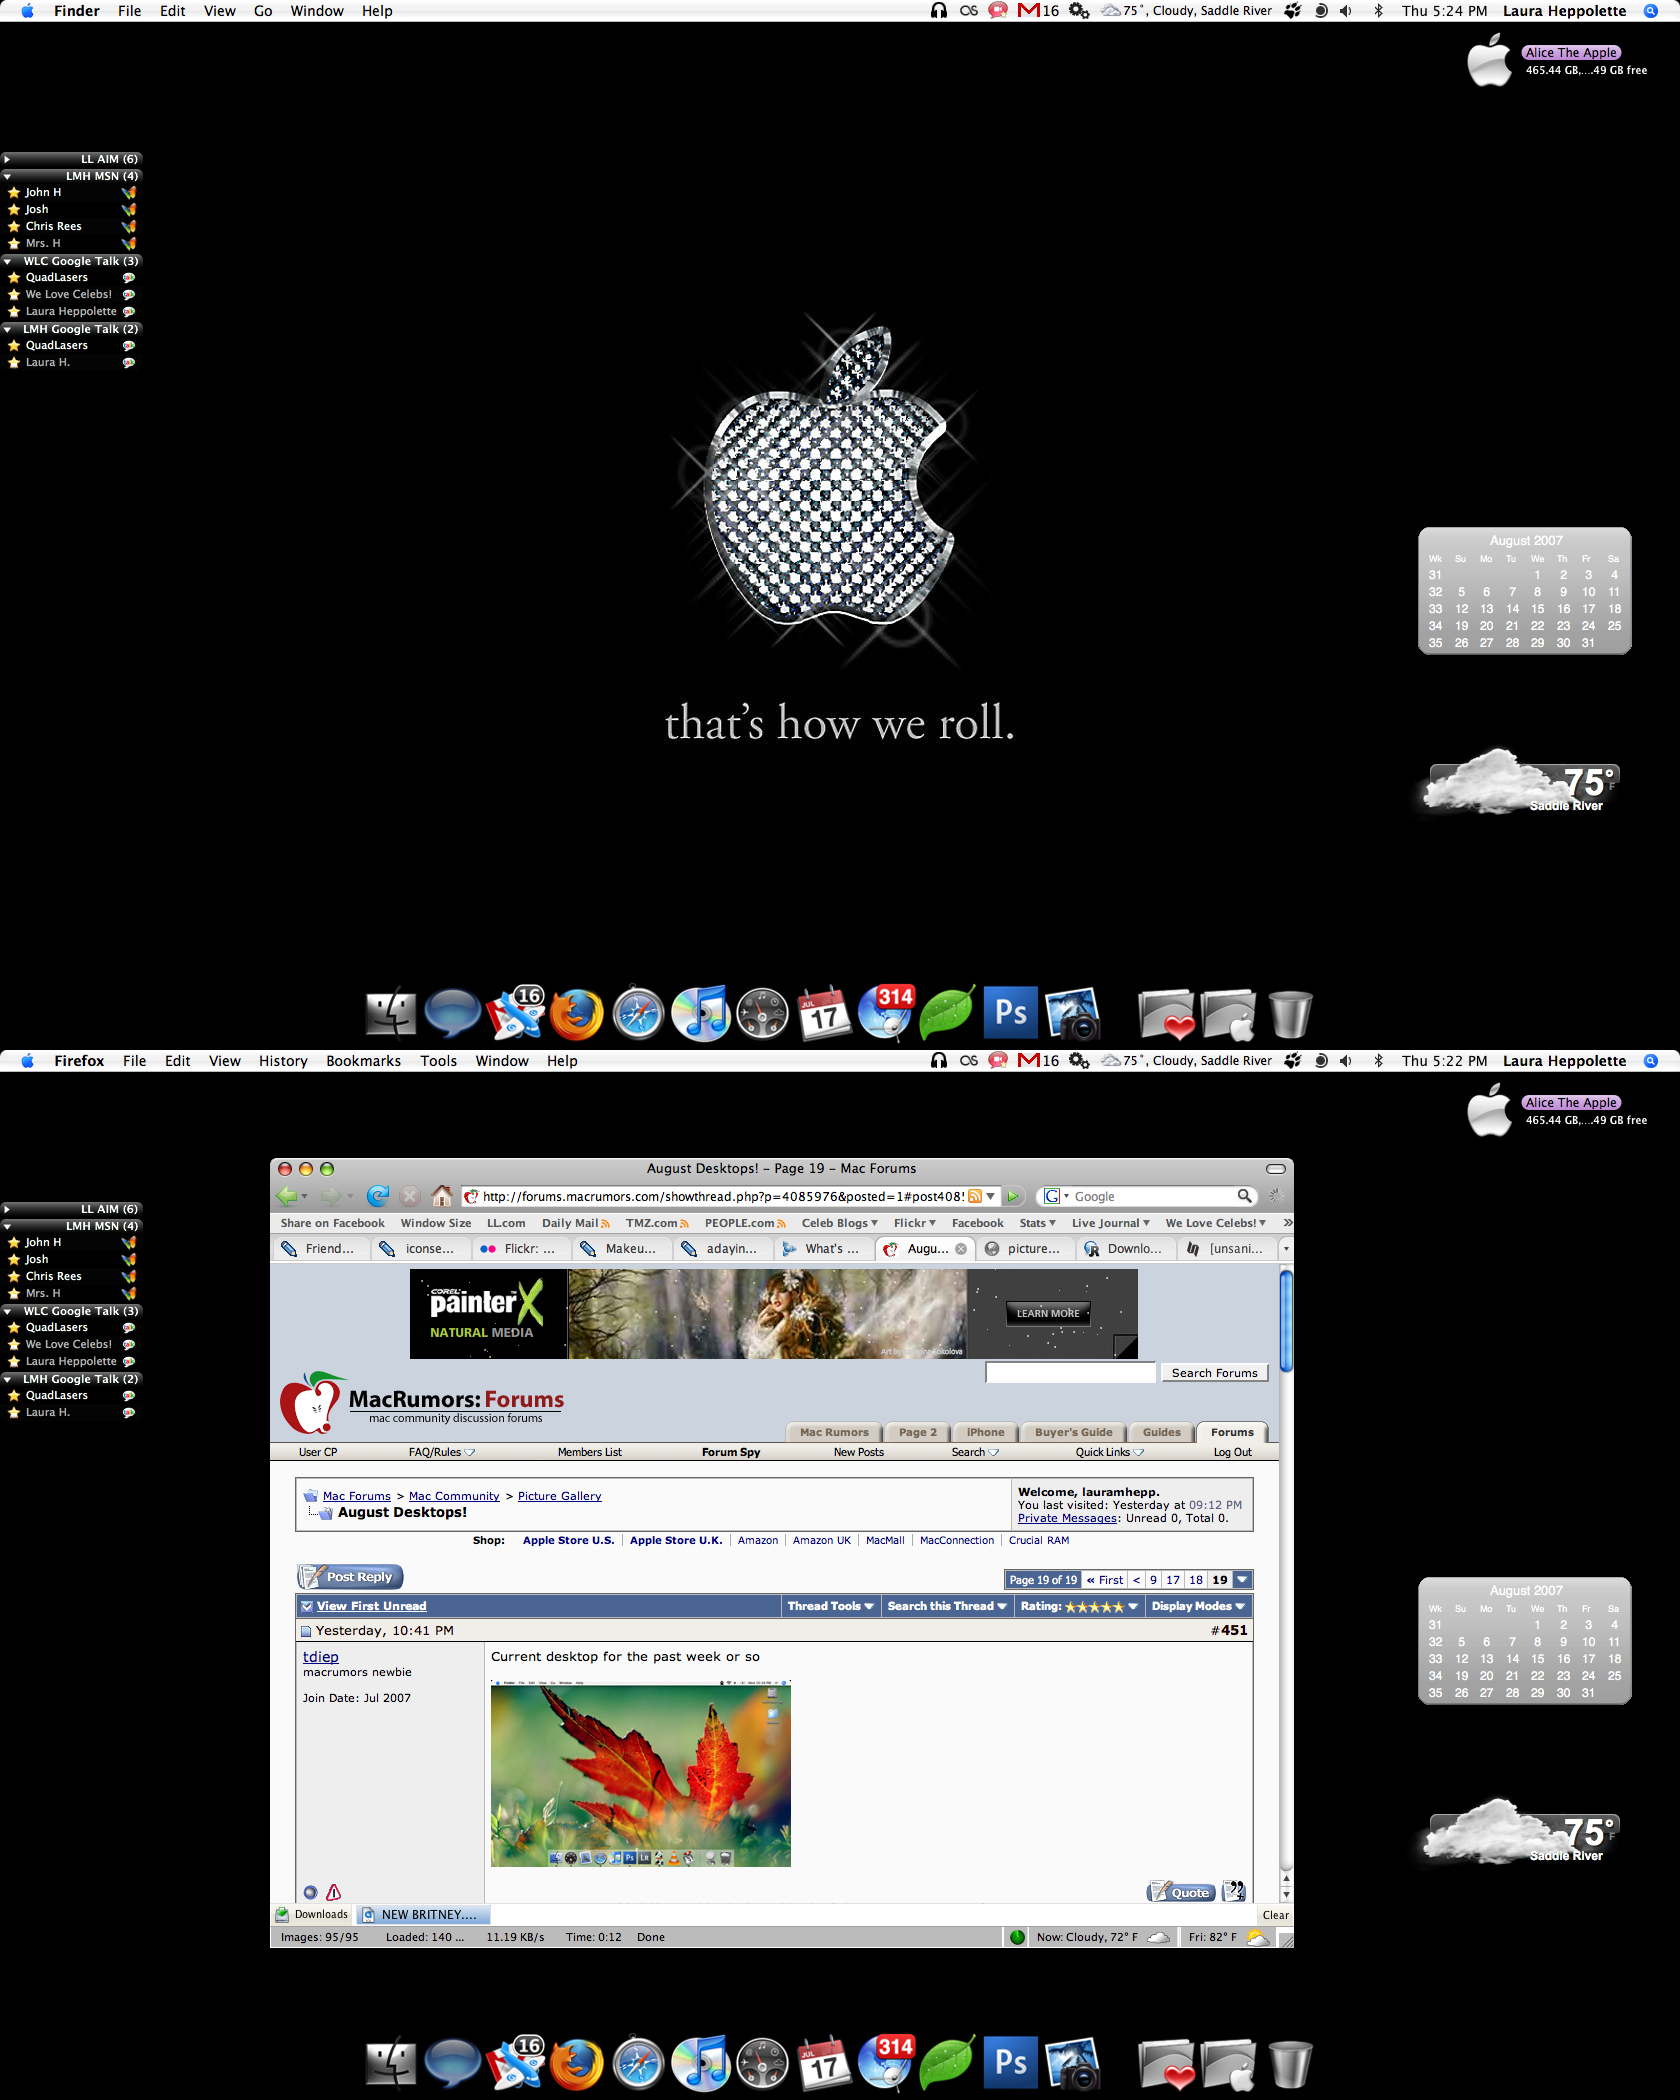
Task: Open the Bookmarks menu in Firefox
Action: pyautogui.click(x=363, y=1061)
